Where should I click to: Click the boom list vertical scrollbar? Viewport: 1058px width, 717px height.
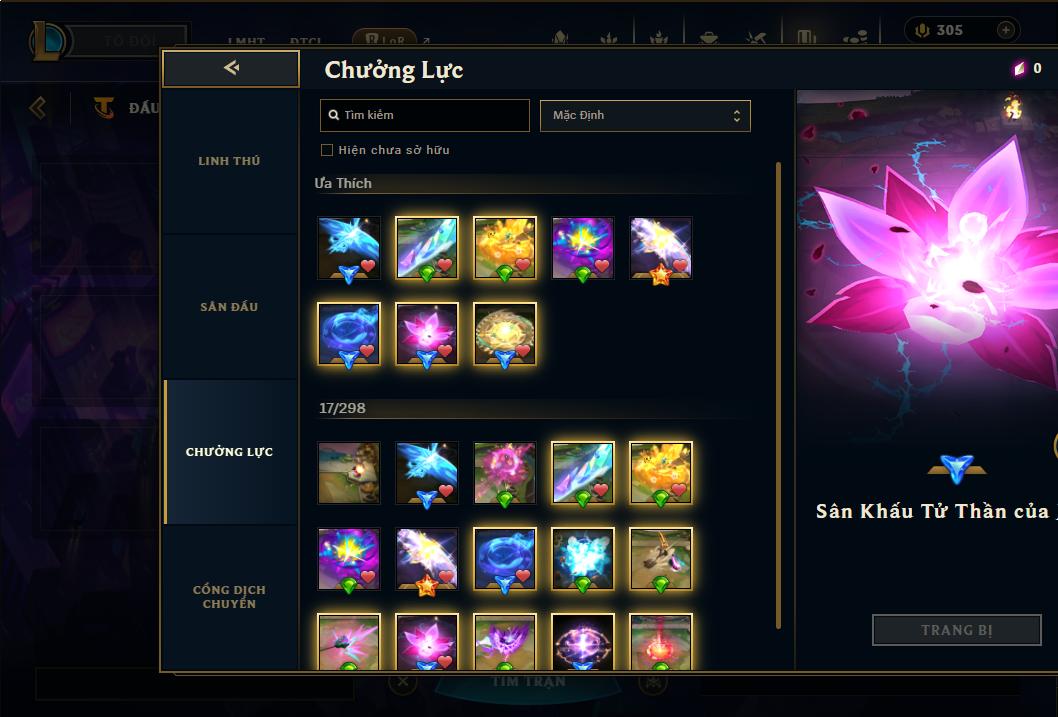click(778, 395)
